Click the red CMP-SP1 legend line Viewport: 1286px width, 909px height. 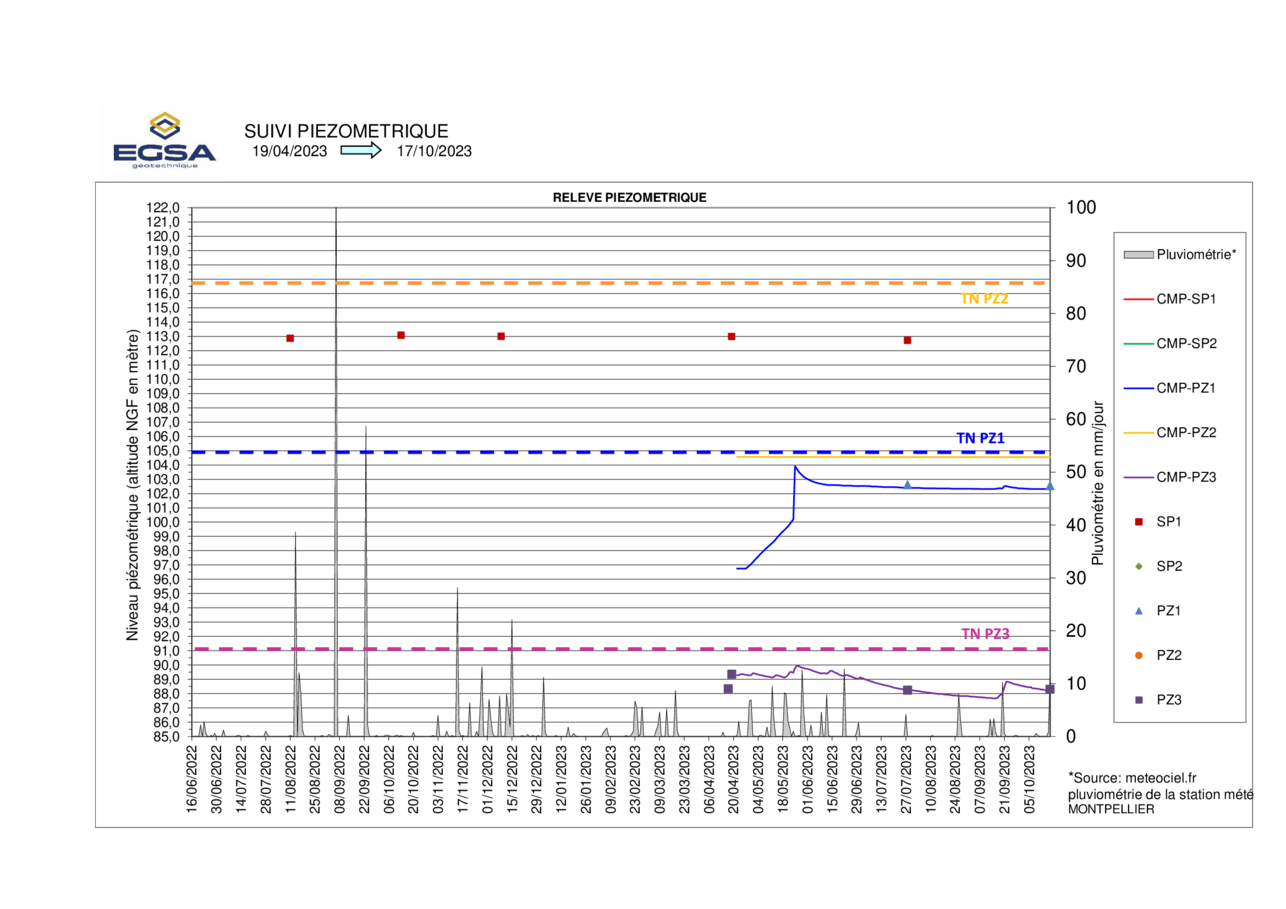1137,299
